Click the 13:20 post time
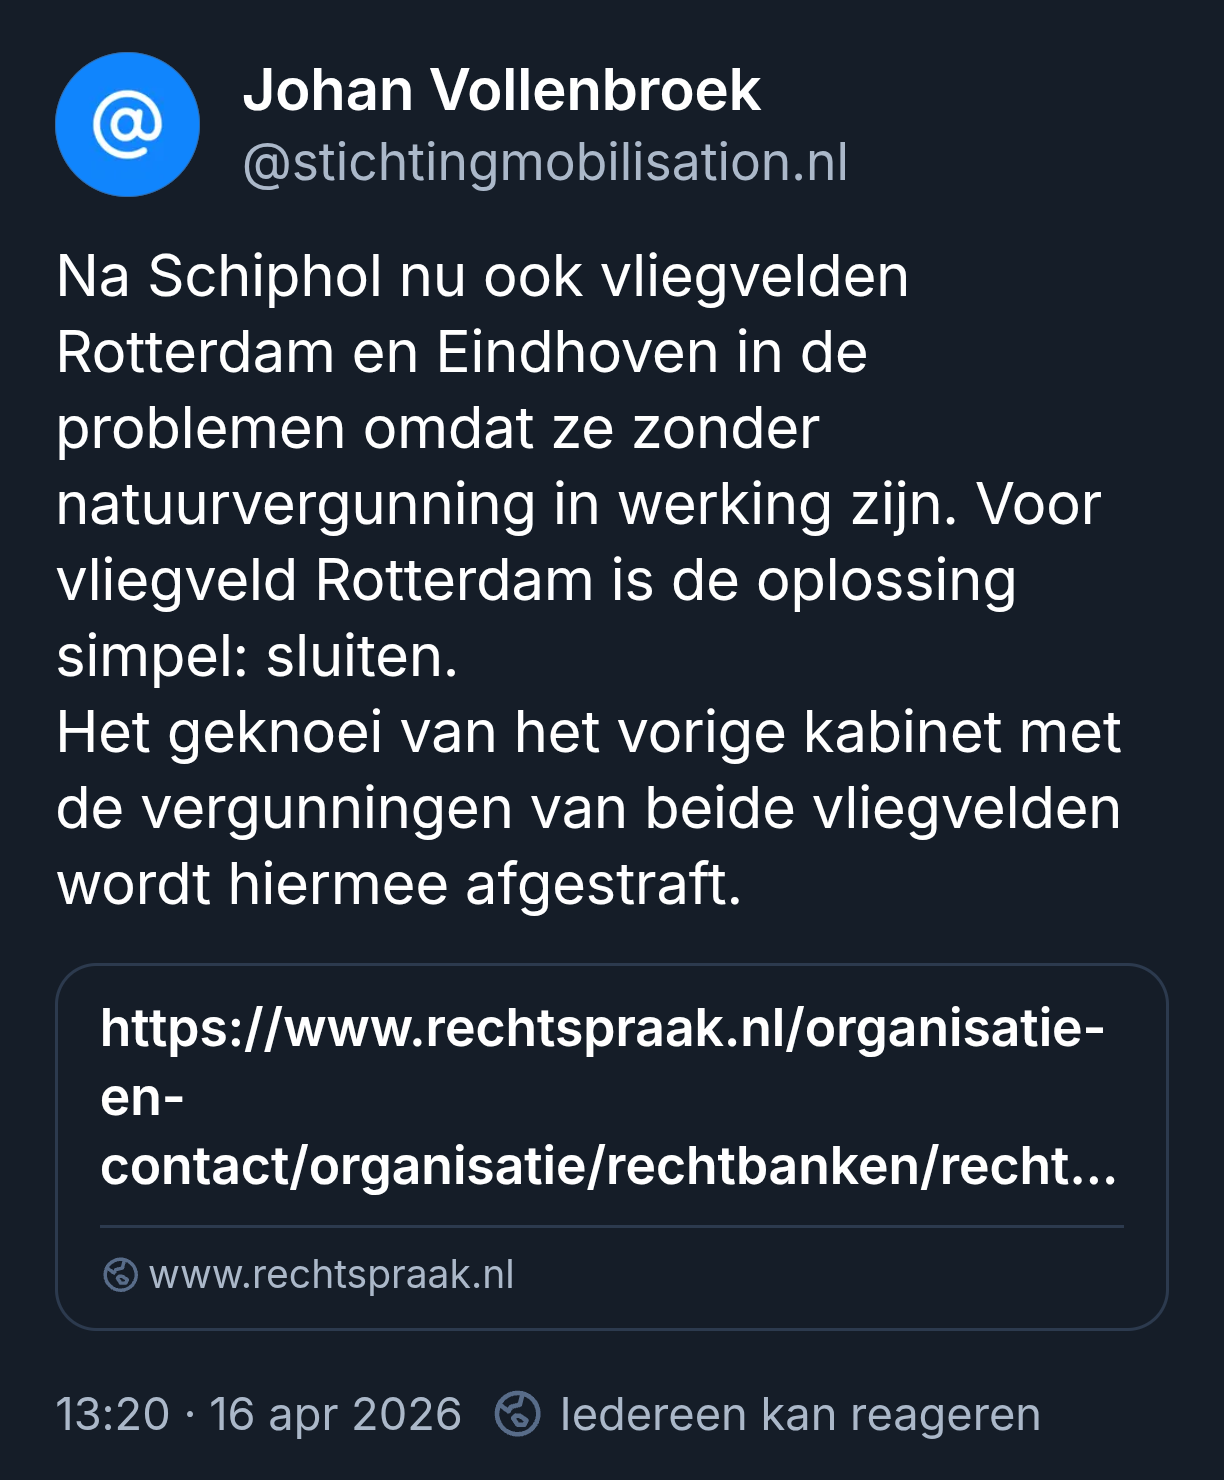This screenshot has width=1224, height=1480. click(x=112, y=1414)
